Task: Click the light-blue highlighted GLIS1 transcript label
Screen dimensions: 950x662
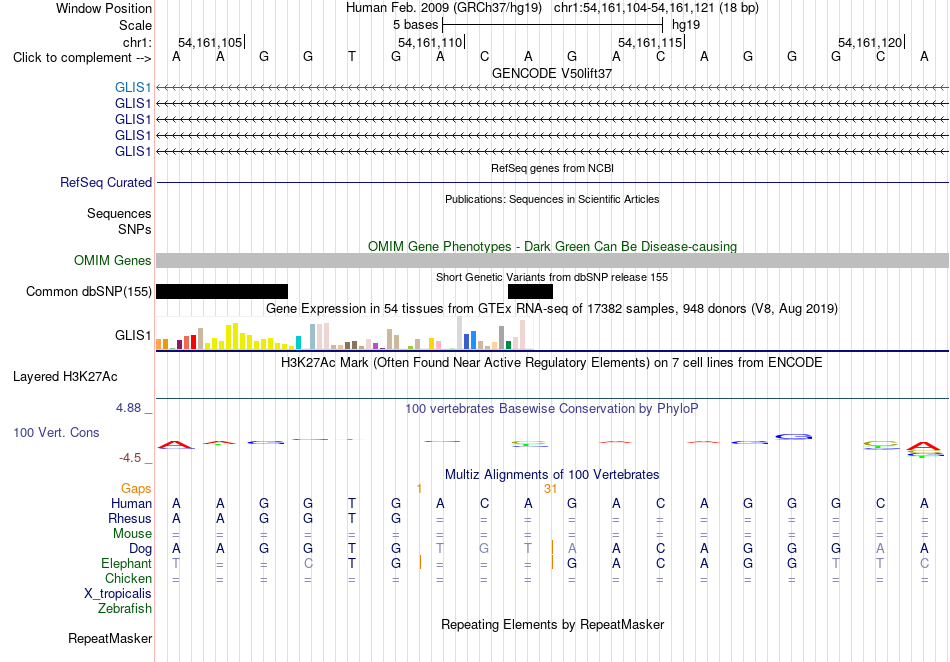Action: coord(133,87)
